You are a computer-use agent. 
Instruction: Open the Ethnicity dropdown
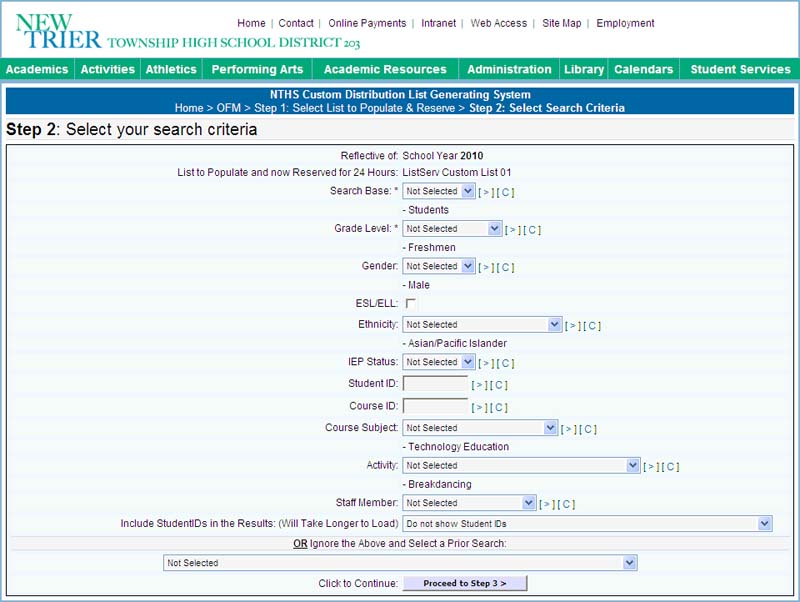click(482, 324)
